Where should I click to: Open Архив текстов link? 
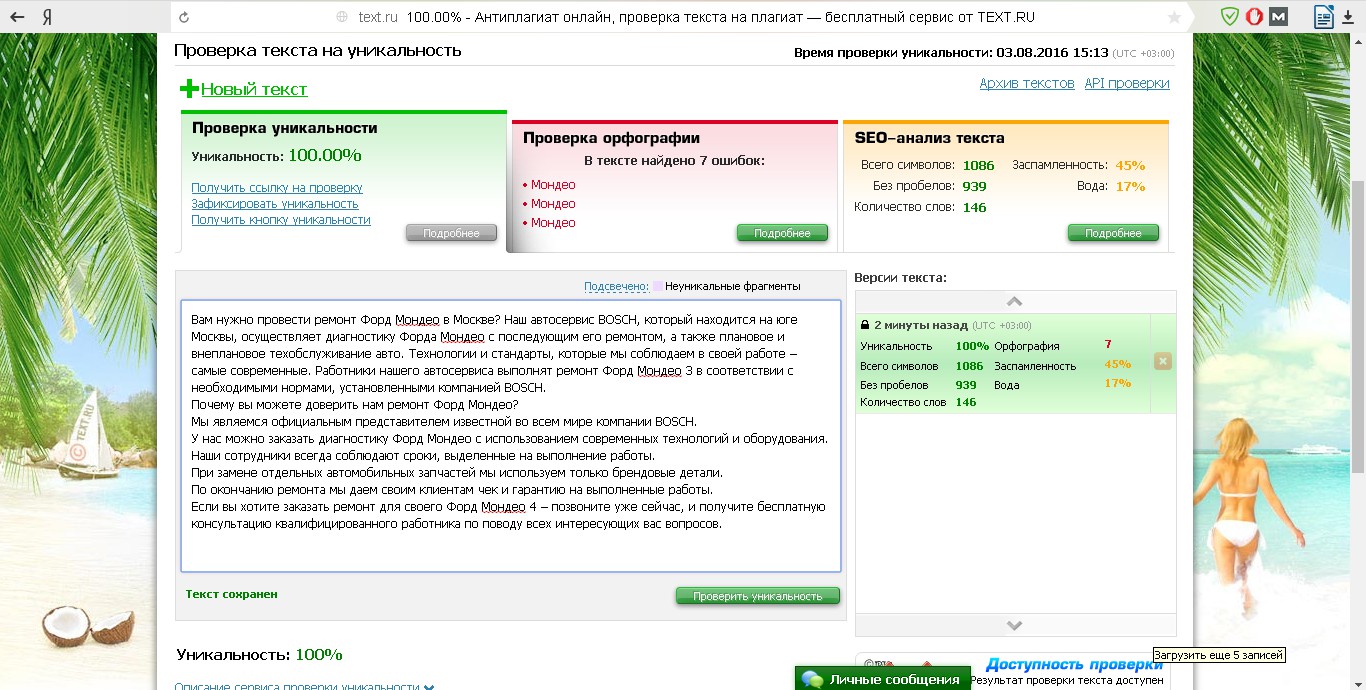coord(1027,84)
